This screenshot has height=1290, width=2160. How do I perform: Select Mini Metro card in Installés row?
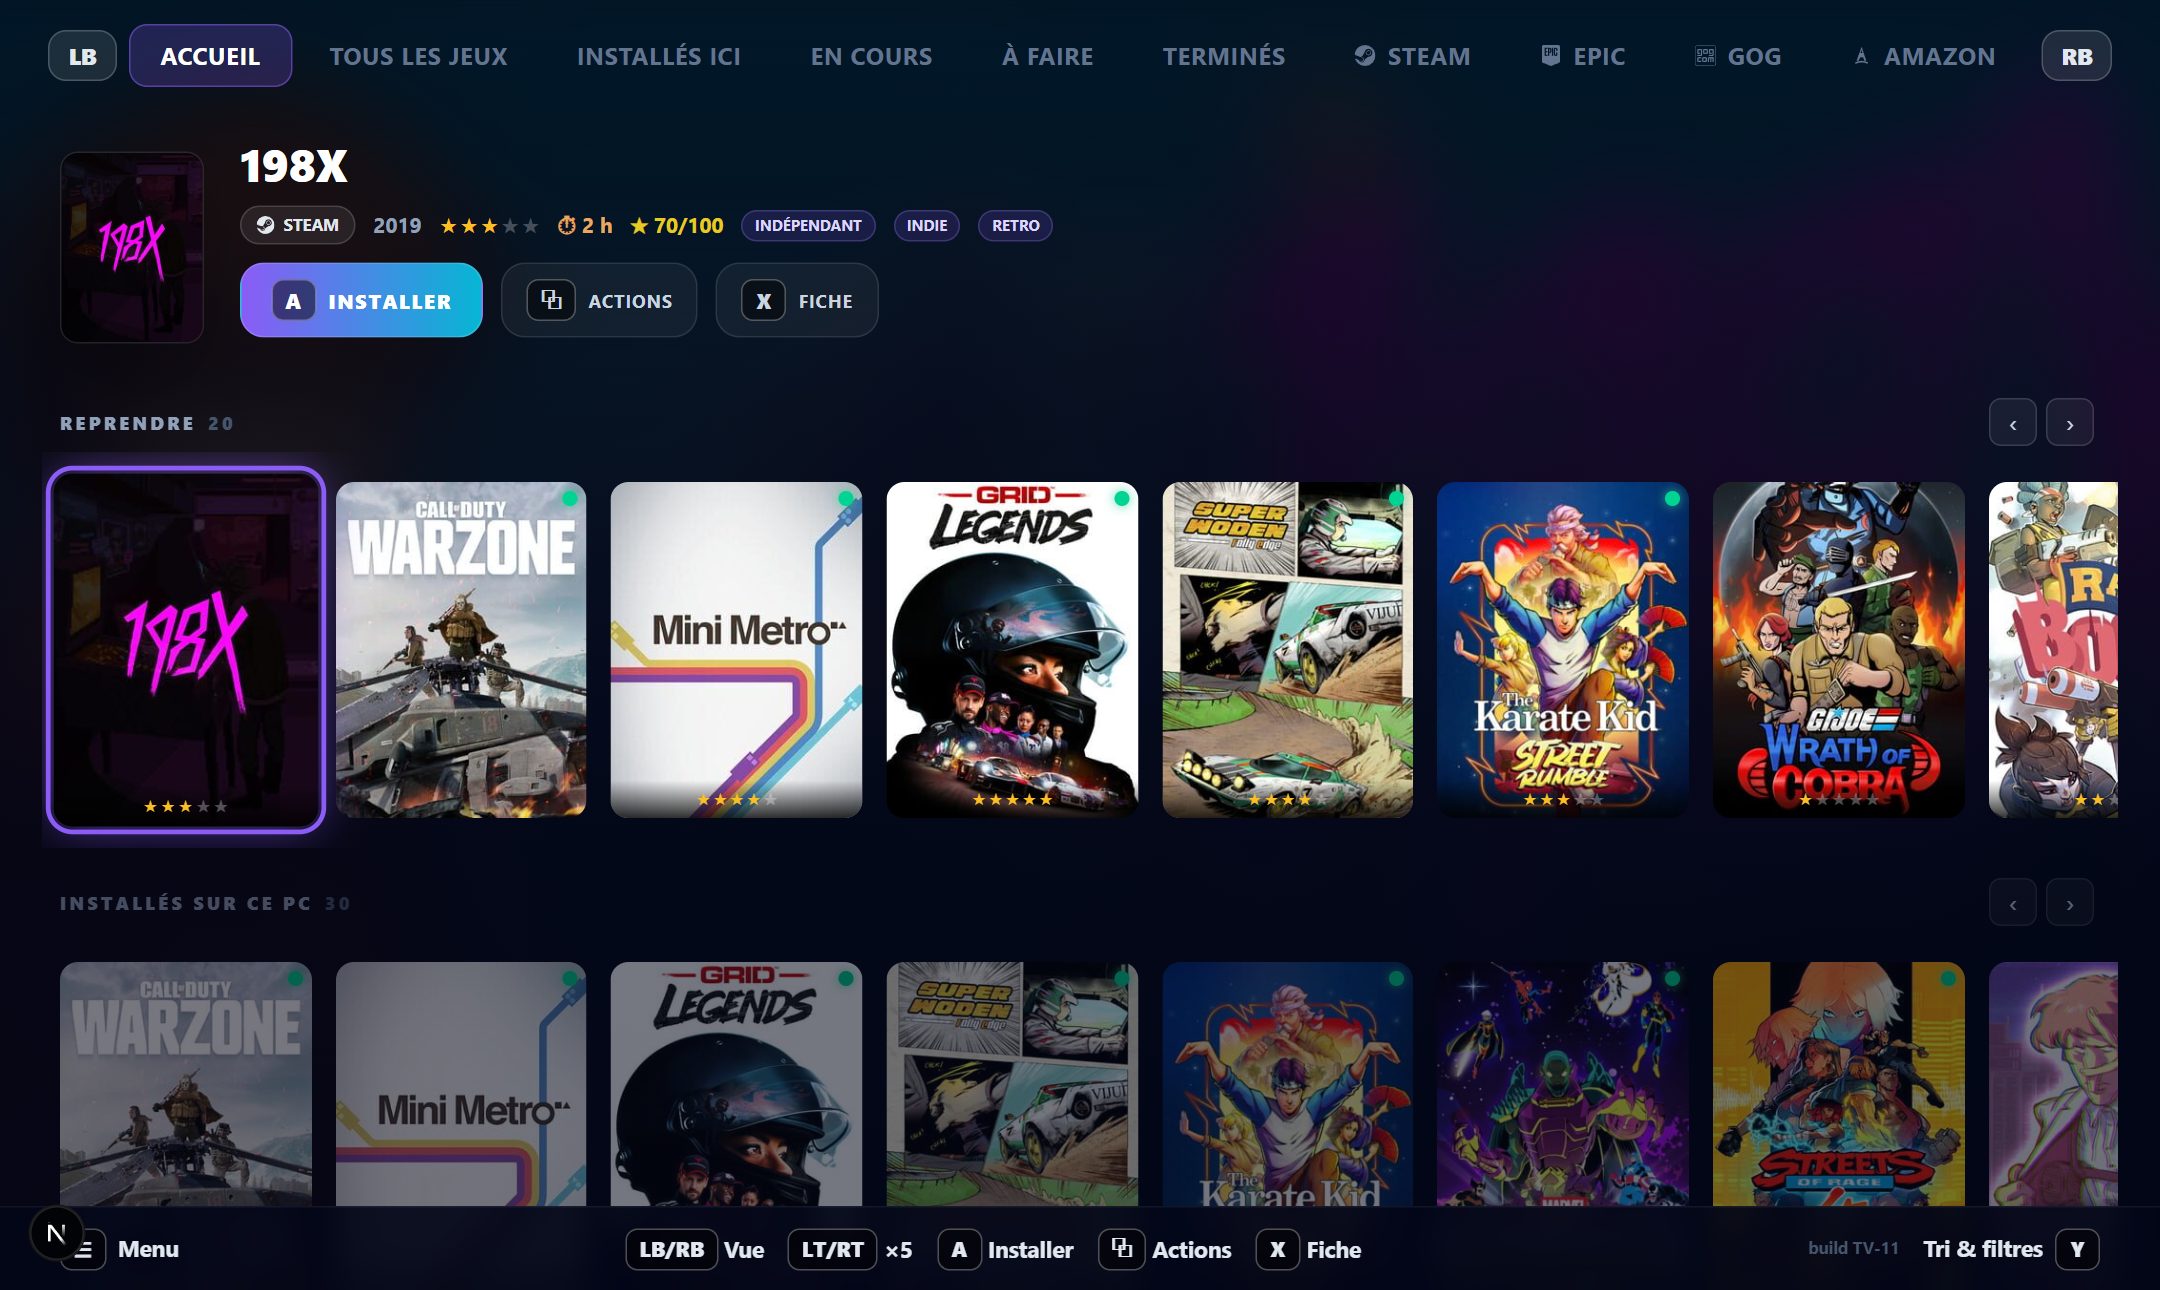[461, 1084]
